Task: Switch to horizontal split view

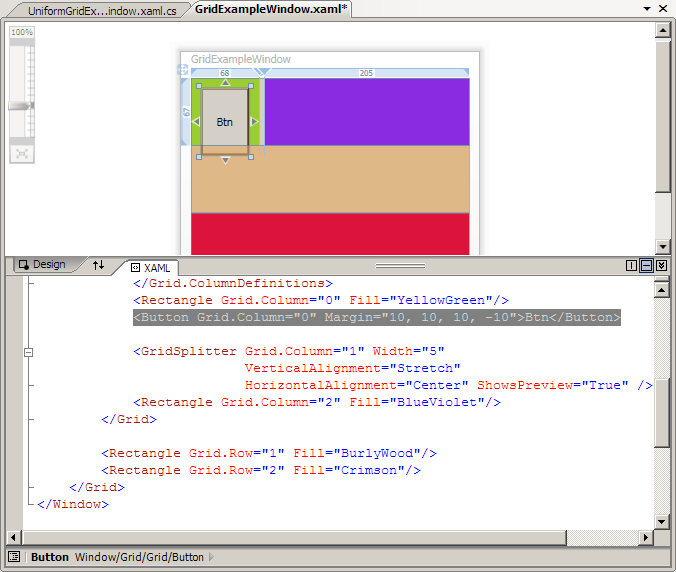Action: [x=646, y=266]
